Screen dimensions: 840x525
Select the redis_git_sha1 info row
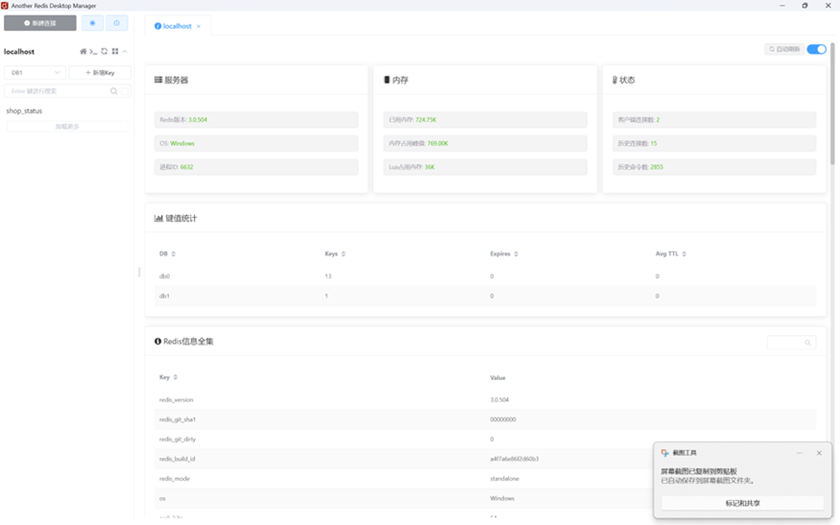point(485,419)
